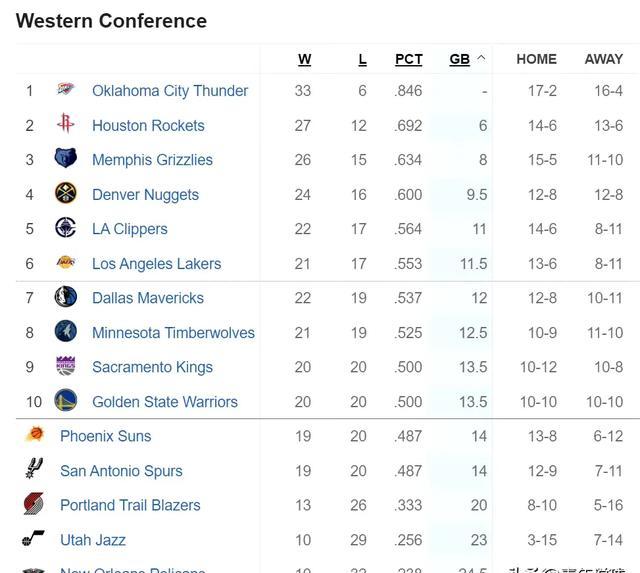Toggle the GB column sort arrow

coord(481,59)
